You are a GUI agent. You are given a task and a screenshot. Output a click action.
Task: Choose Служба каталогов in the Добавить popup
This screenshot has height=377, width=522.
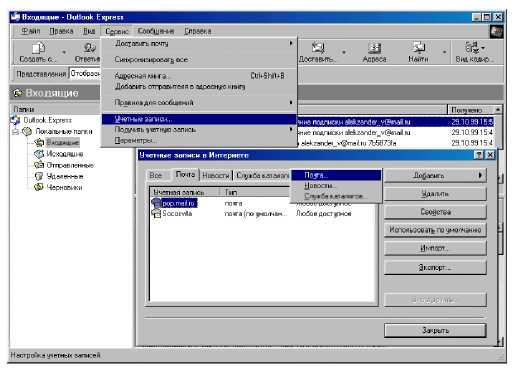coord(336,196)
